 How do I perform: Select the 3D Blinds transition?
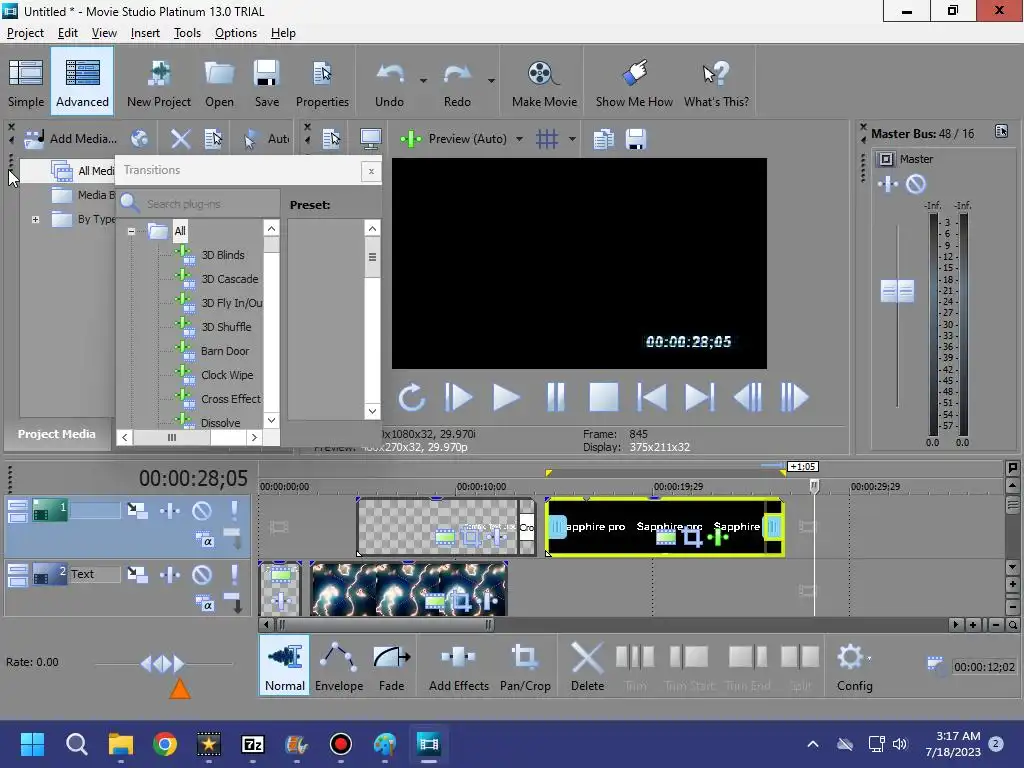click(223, 255)
